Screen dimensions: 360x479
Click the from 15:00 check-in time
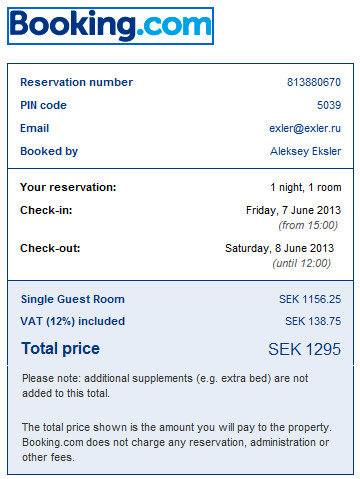tap(308, 226)
